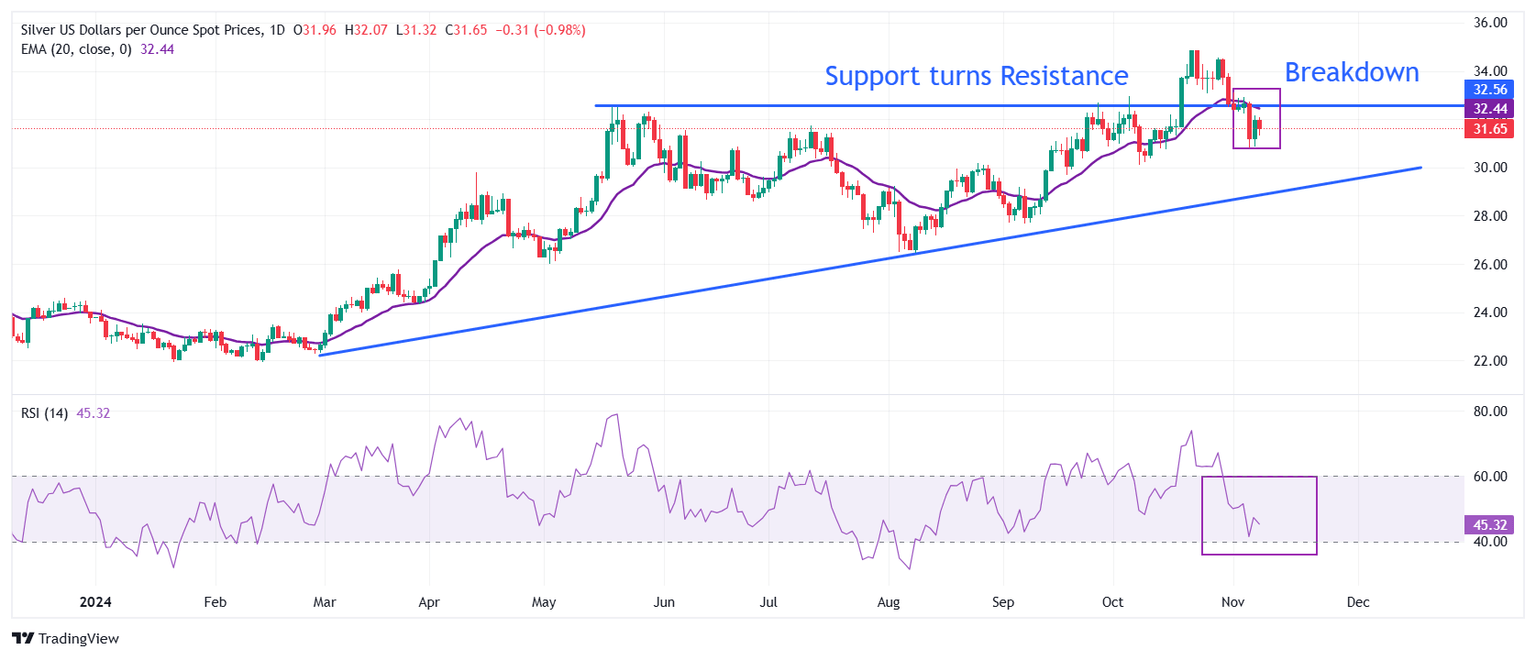The width and height of the screenshot is (1536, 658).
Task: Click the TradingView logo icon
Action: pos(22,638)
